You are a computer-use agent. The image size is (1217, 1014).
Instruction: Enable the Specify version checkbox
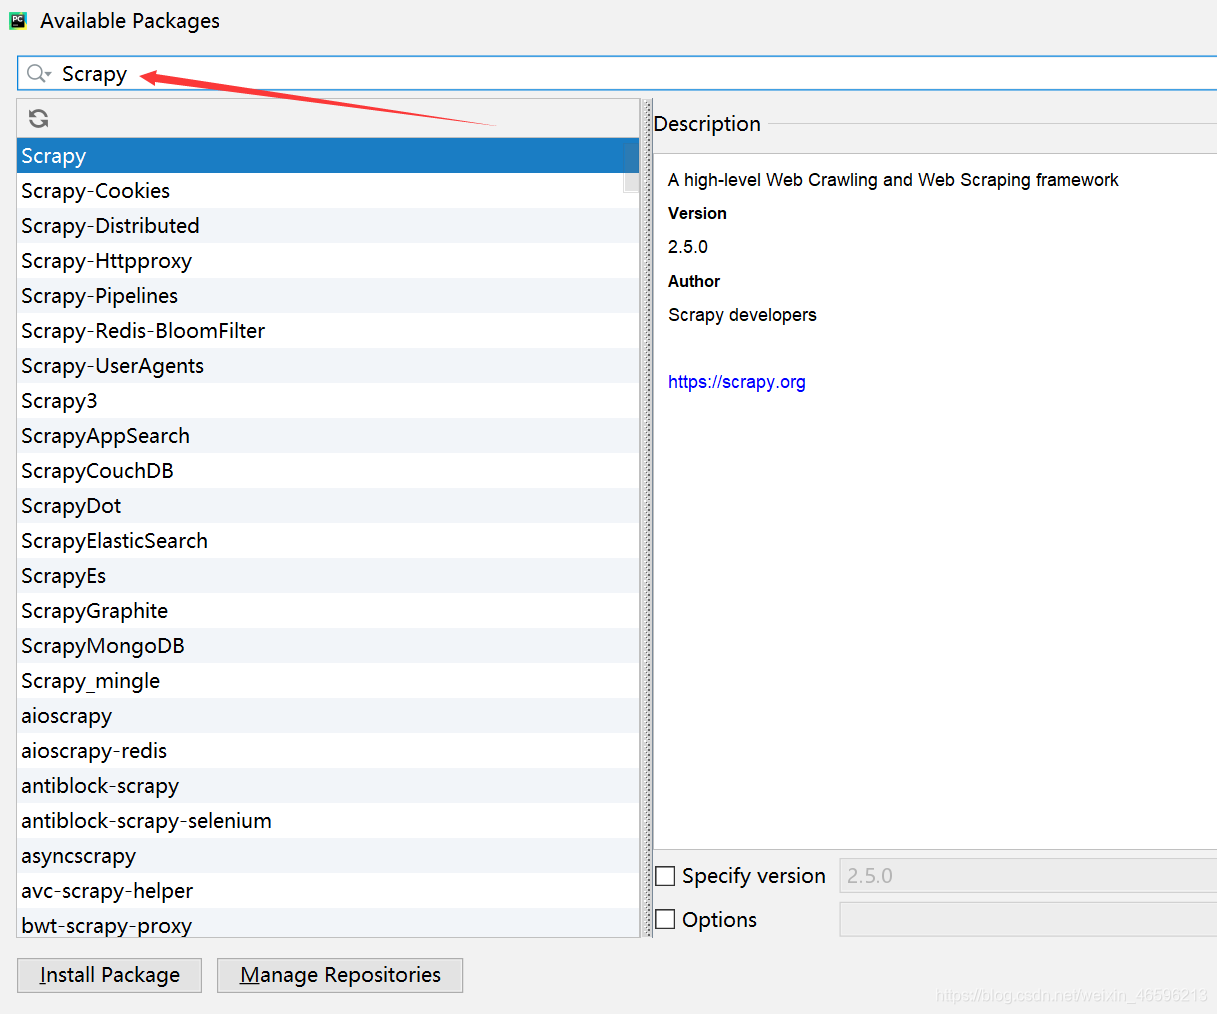665,876
